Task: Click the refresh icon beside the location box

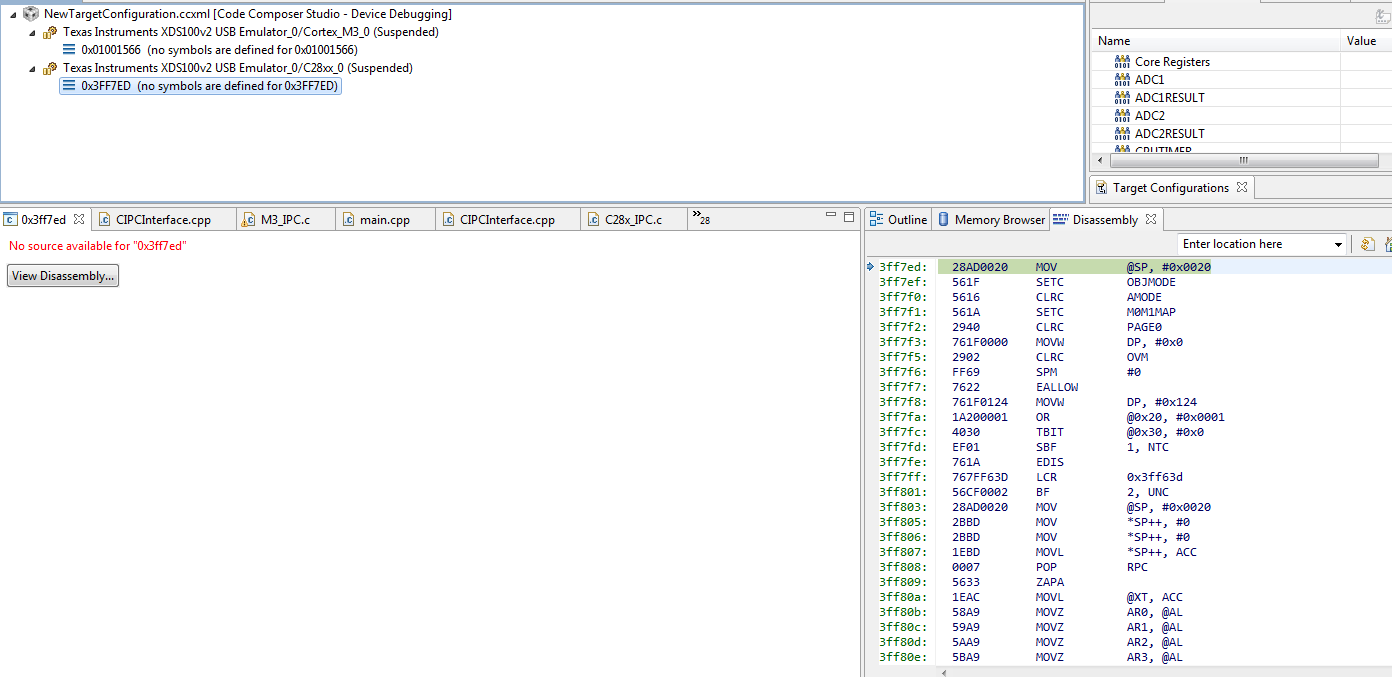Action: pyautogui.click(x=1367, y=244)
